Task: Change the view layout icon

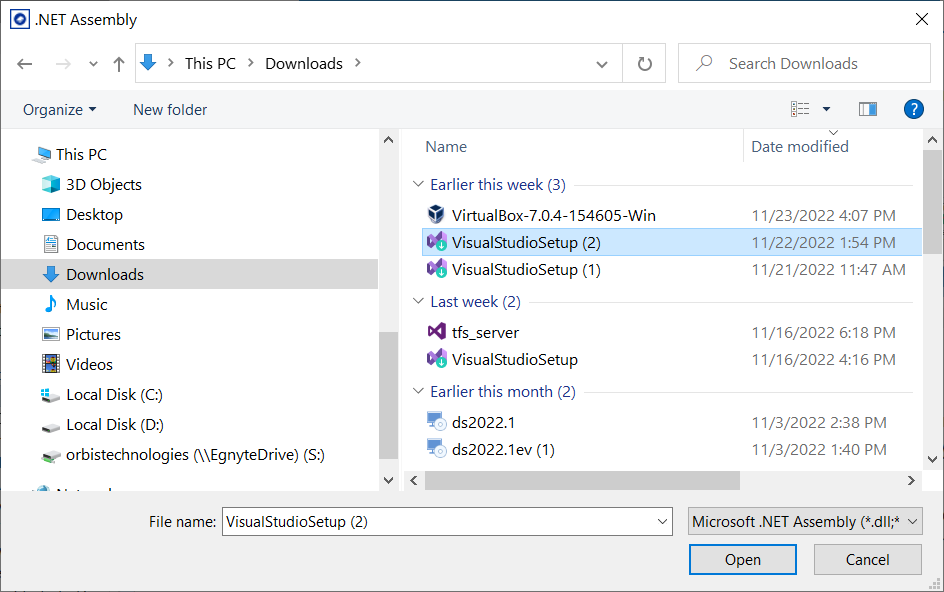Action: click(800, 109)
